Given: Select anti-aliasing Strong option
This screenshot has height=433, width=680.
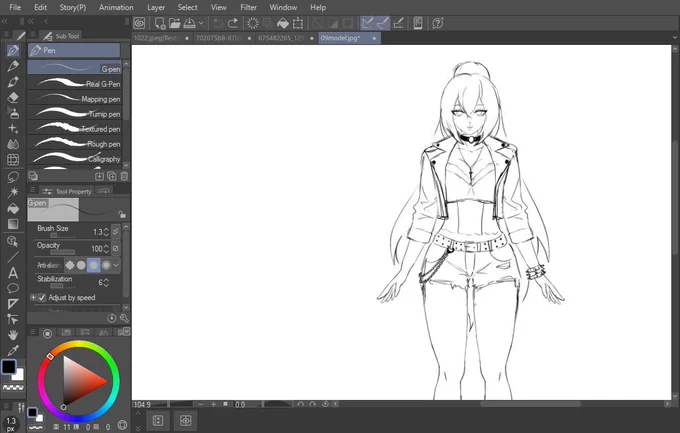Looking at the screenshot, I should [106, 265].
